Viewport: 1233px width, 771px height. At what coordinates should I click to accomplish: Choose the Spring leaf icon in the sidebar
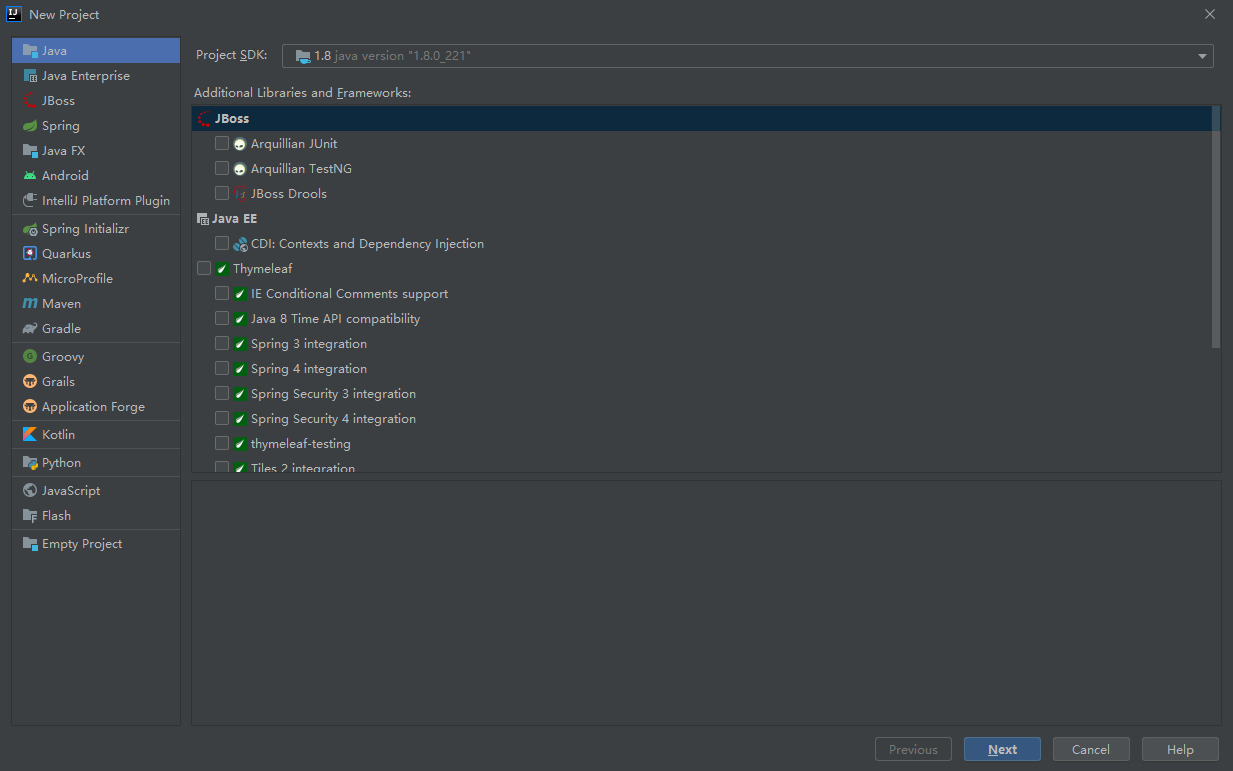30,126
